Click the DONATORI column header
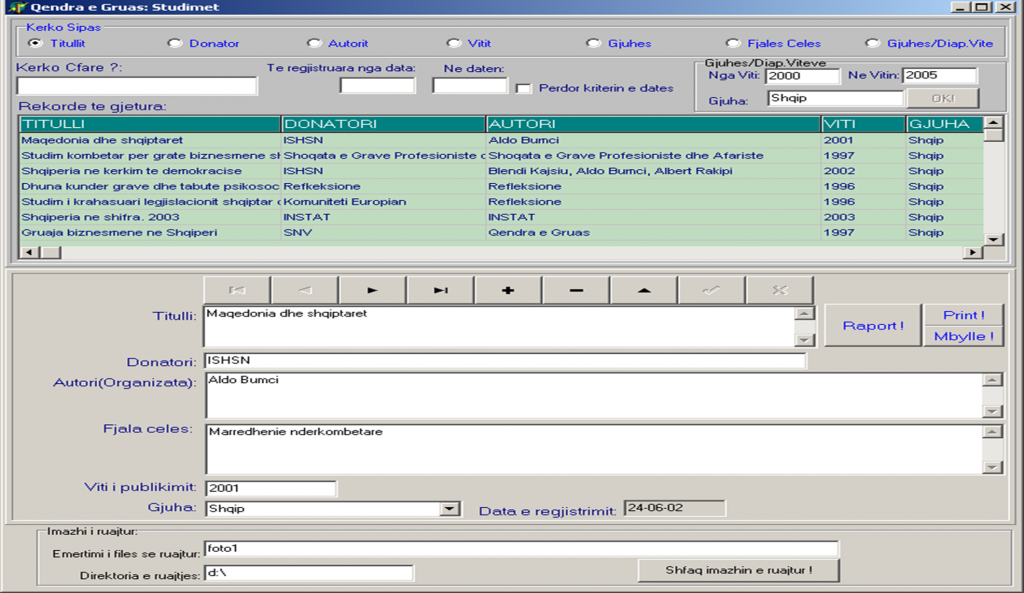This screenshot has width=1024, height=593. pos(383,124)
